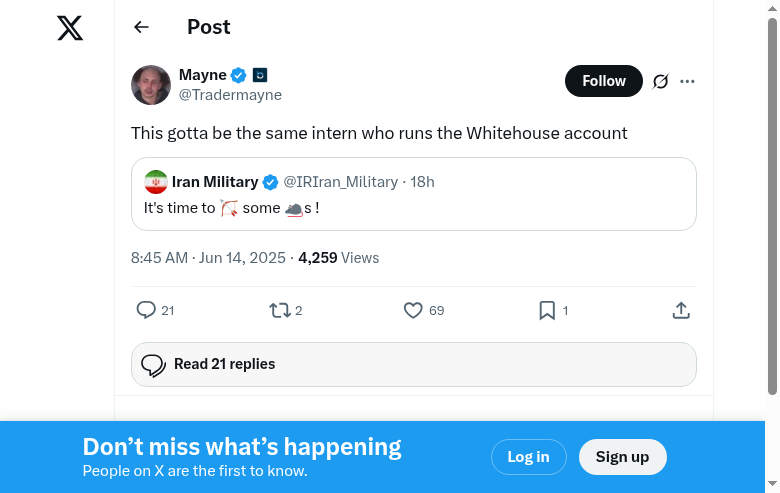
Task: Click the affiliate badge next to Mayne
Action: (260, 75)
